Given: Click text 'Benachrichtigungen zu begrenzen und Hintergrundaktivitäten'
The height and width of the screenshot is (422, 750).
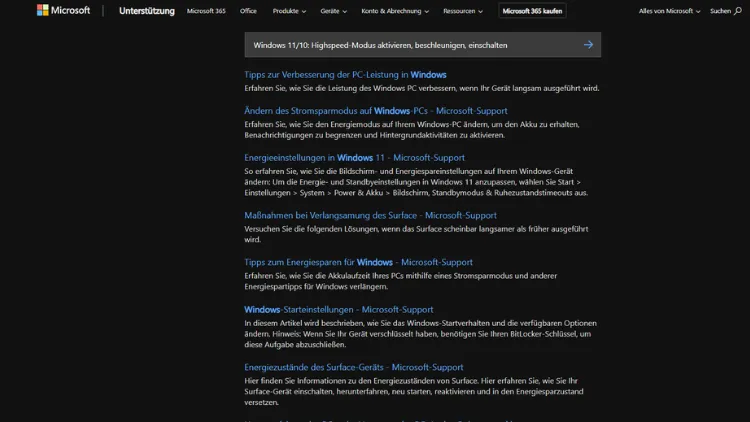Looking at the screenshot, I should tap(337, 135).
